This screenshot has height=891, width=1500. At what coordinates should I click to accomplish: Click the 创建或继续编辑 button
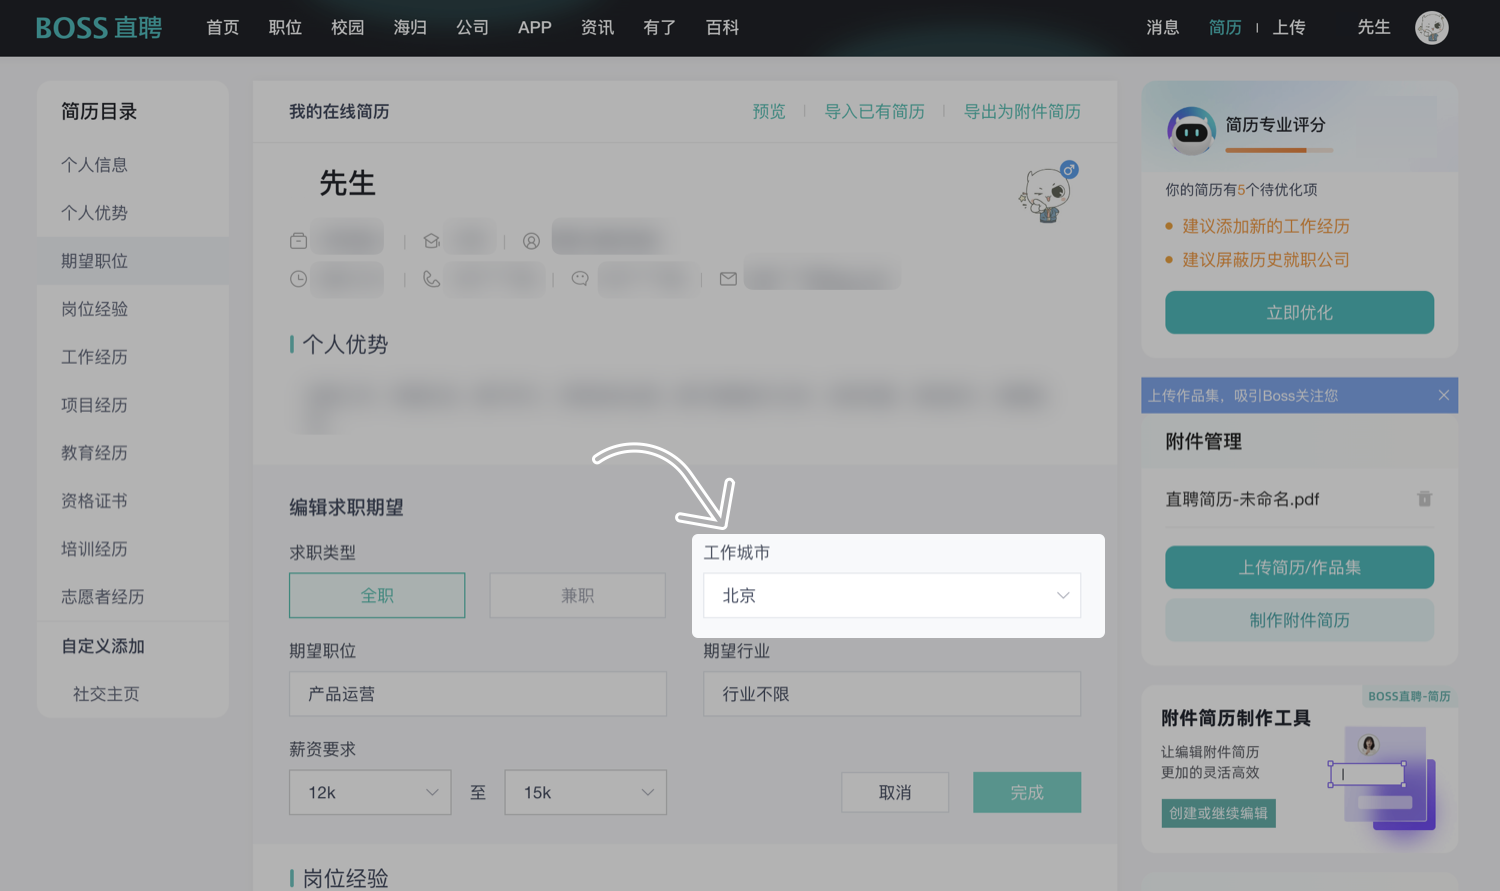(1218, 813)
